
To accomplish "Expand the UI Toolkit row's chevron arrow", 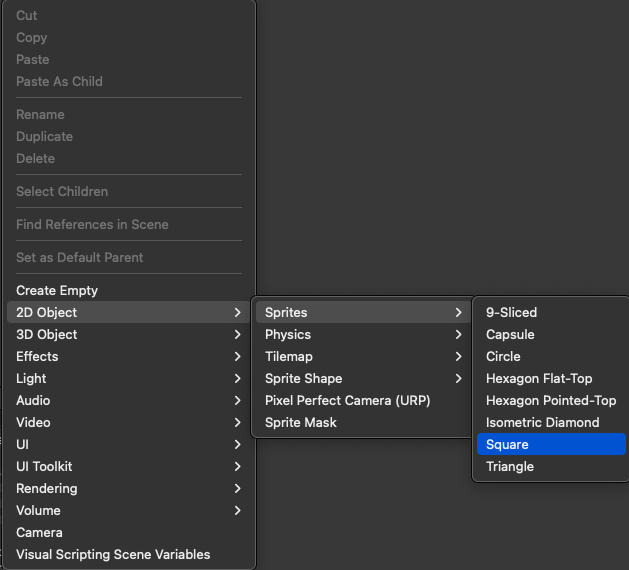I will point(237,467).
